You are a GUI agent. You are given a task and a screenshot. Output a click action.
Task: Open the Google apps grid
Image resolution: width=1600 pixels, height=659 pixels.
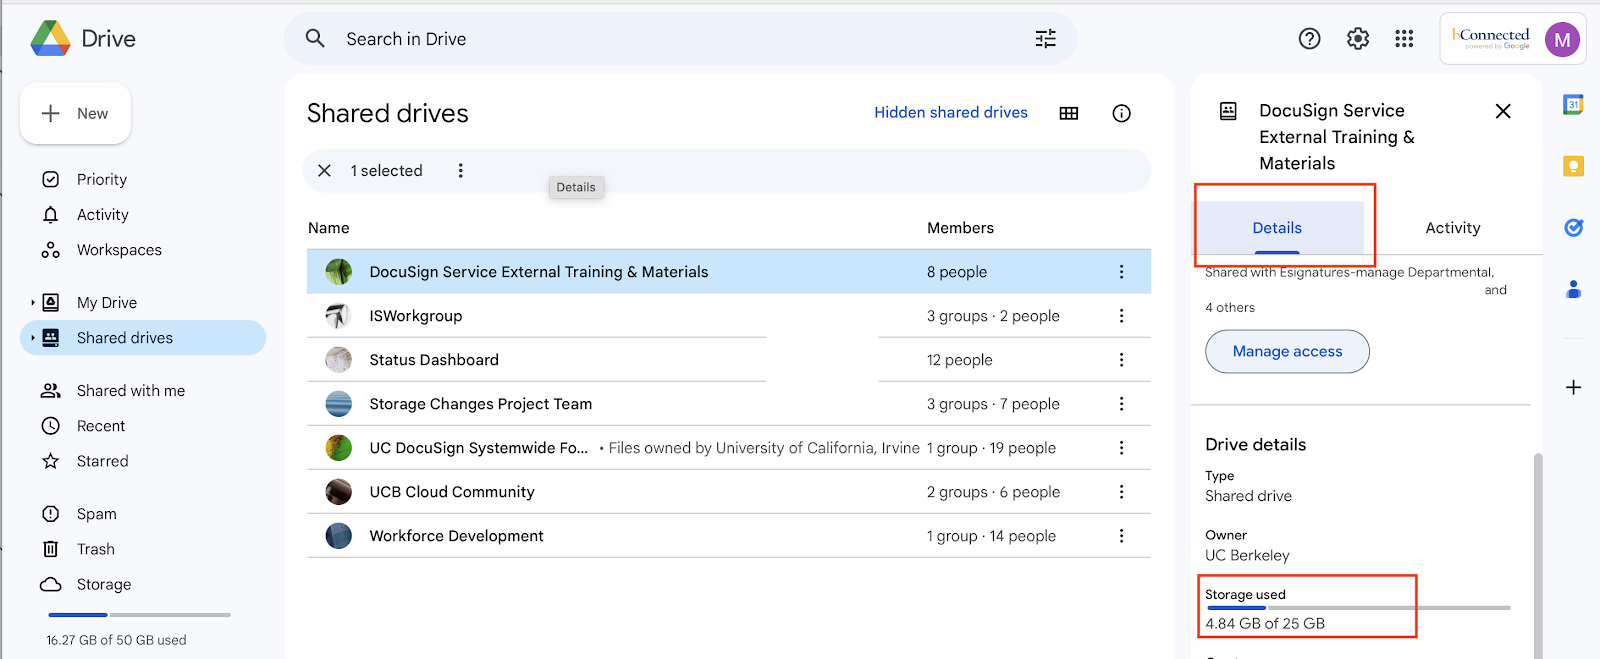[x=1404, y=39]
